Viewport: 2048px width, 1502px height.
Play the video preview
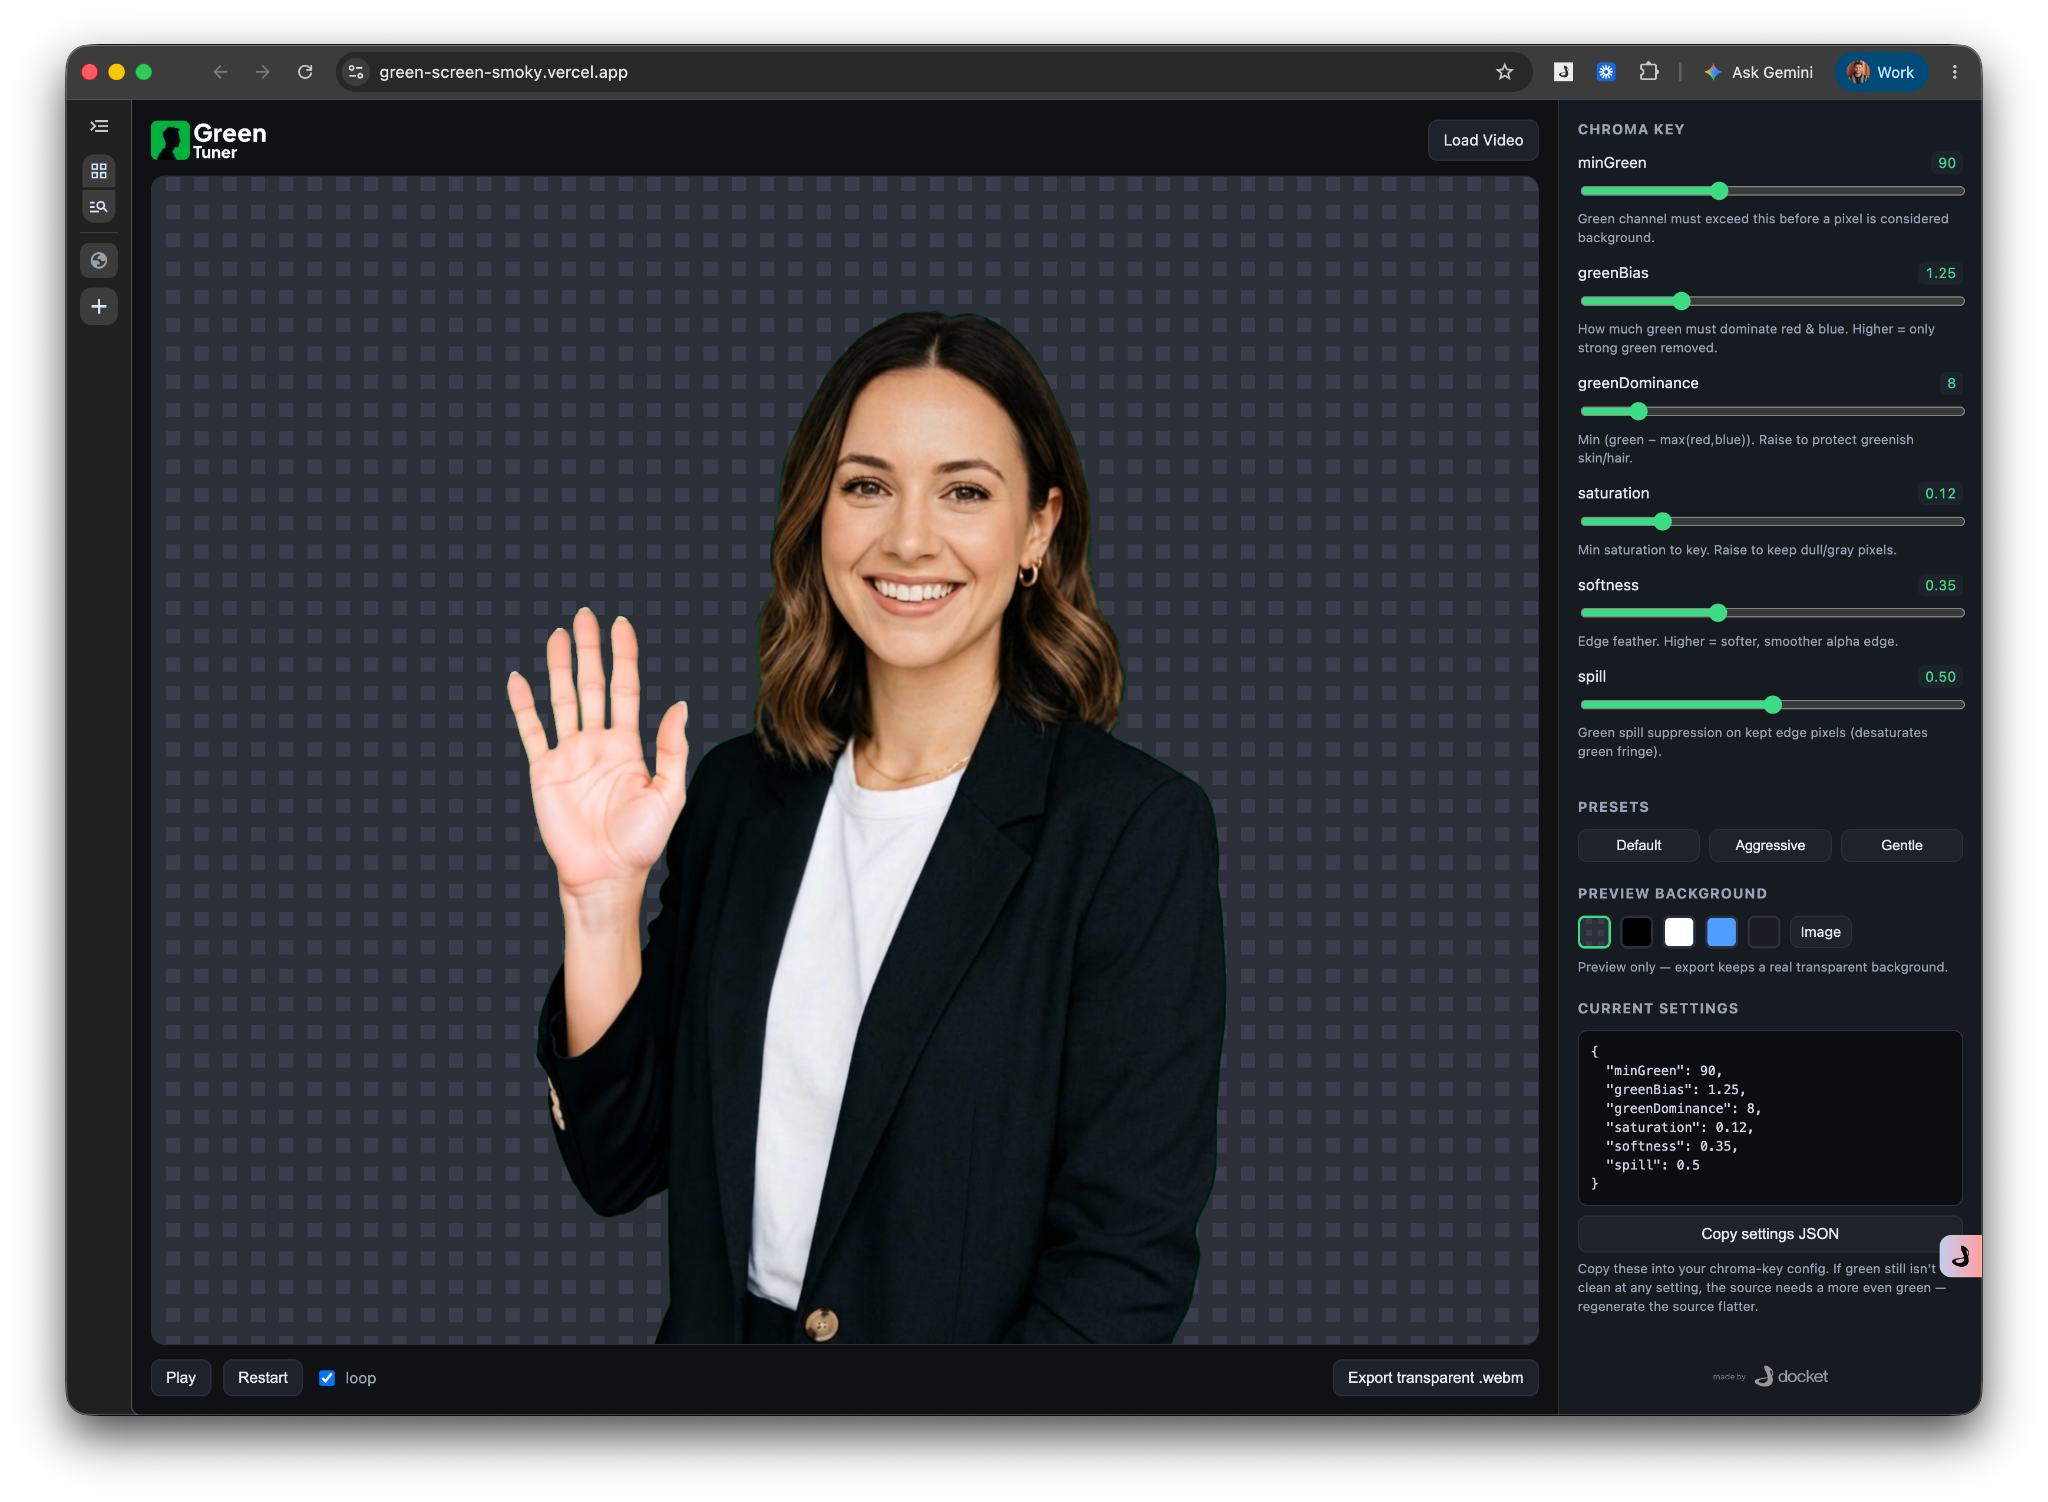pos(181,1378)
